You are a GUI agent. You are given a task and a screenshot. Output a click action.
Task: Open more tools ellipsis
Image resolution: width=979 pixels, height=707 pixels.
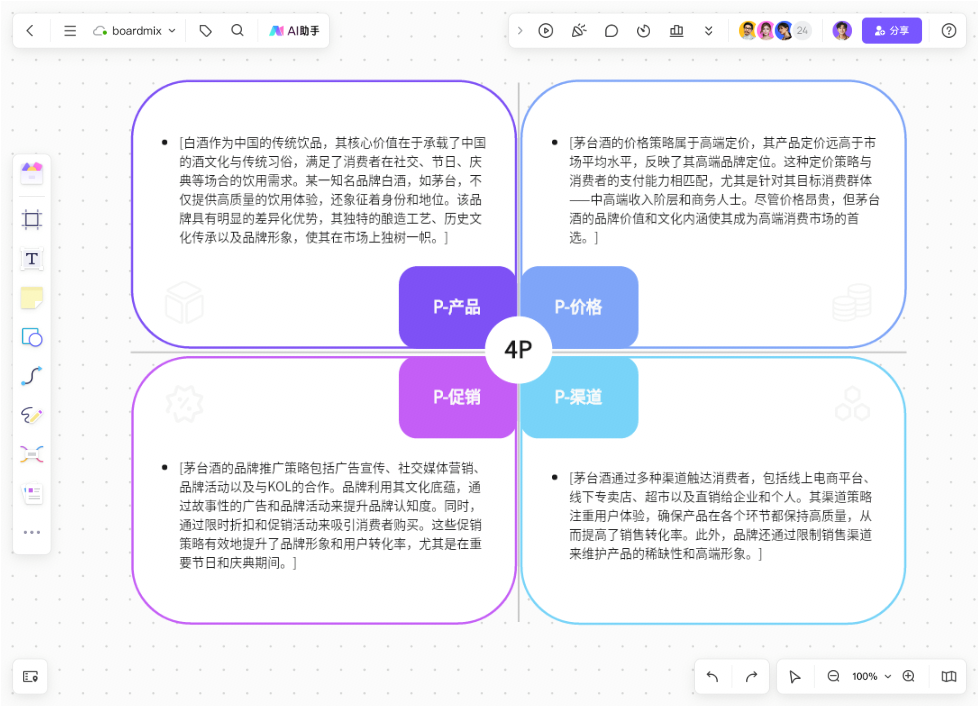click(32, 533)
